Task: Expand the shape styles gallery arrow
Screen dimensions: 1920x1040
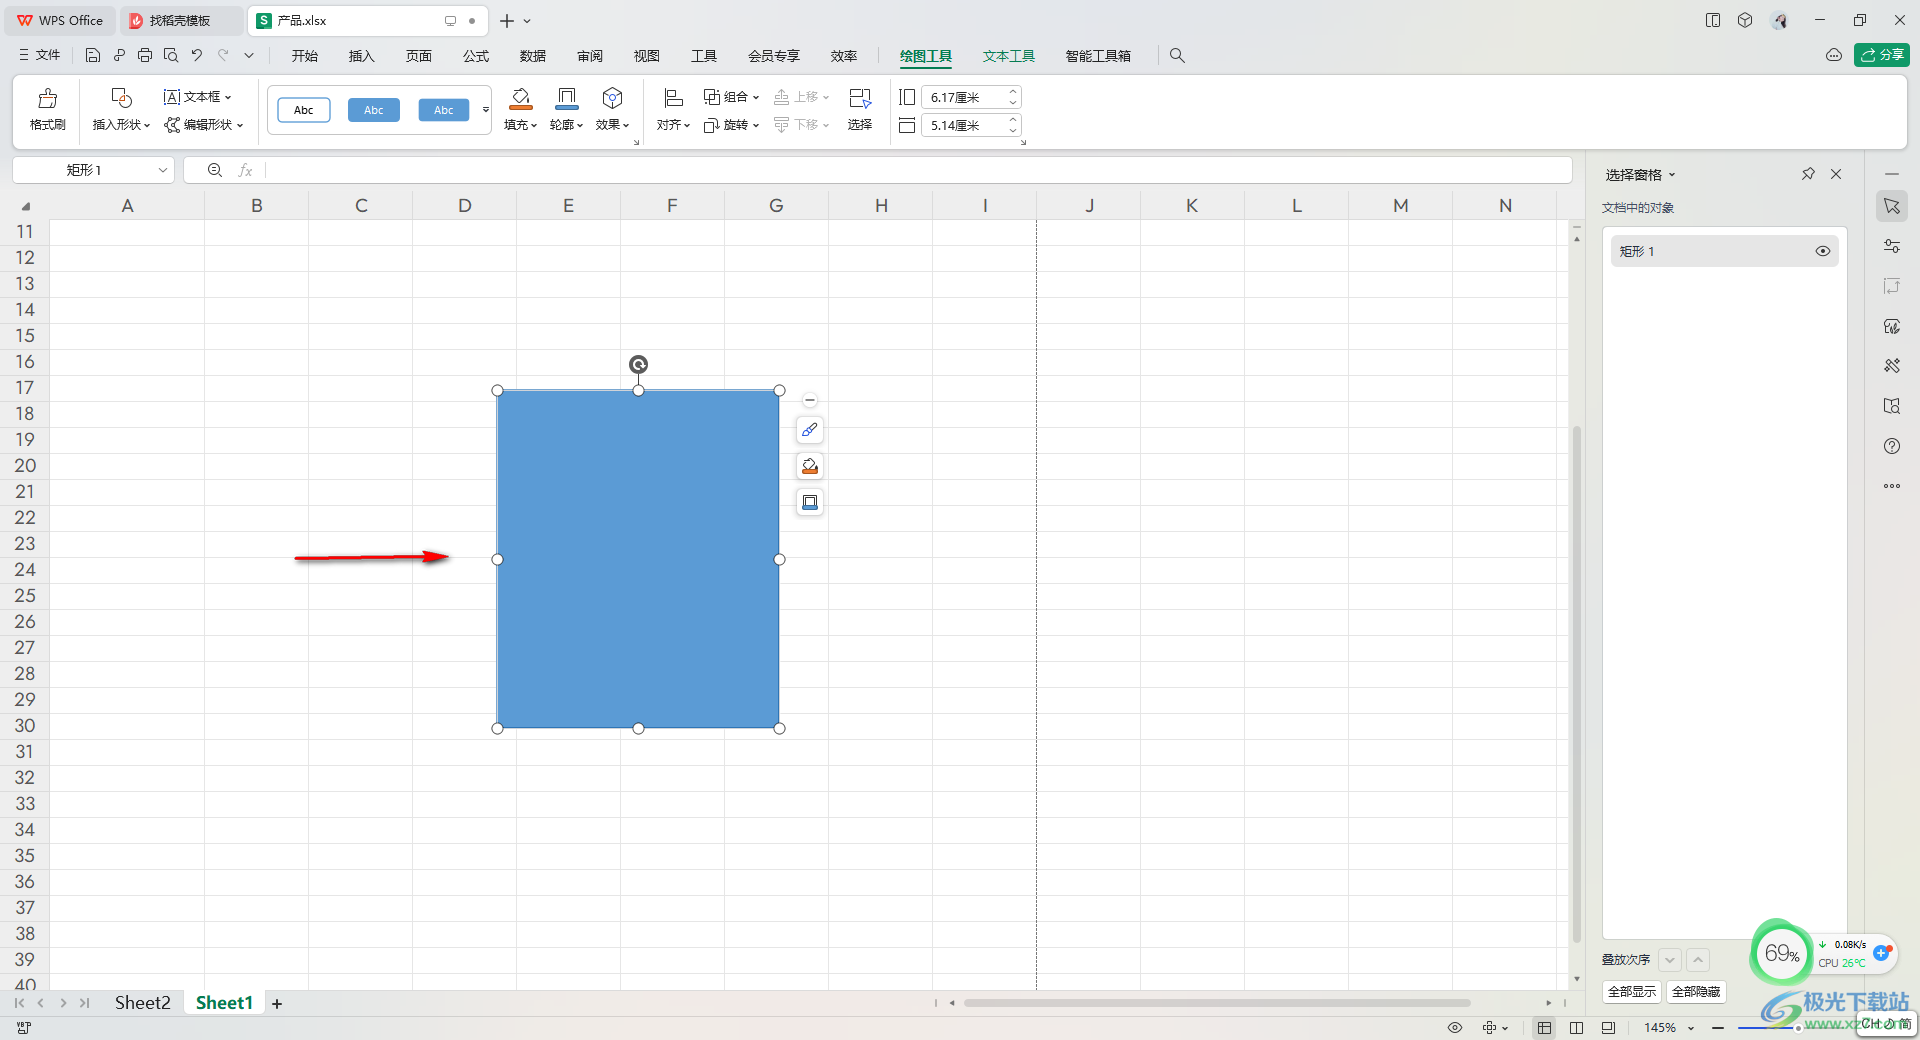Action: (x=486, y=110)
